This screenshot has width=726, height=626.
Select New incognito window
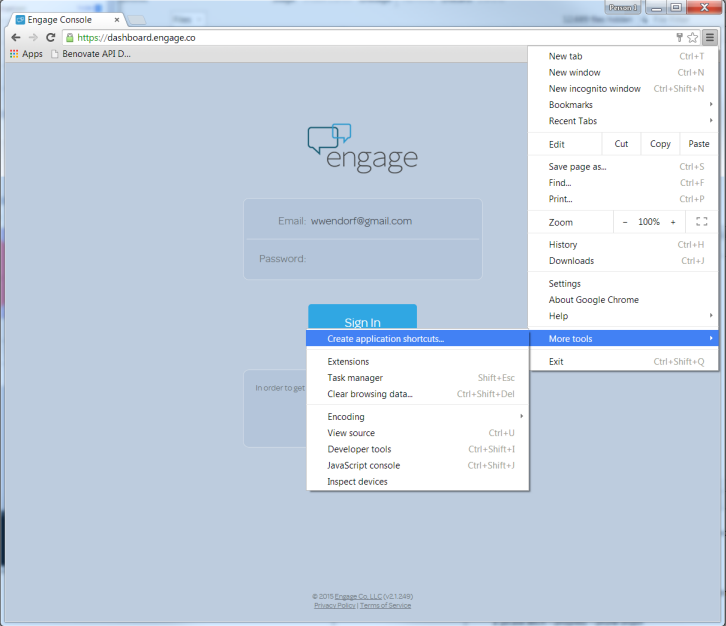(x=623, y=88)
